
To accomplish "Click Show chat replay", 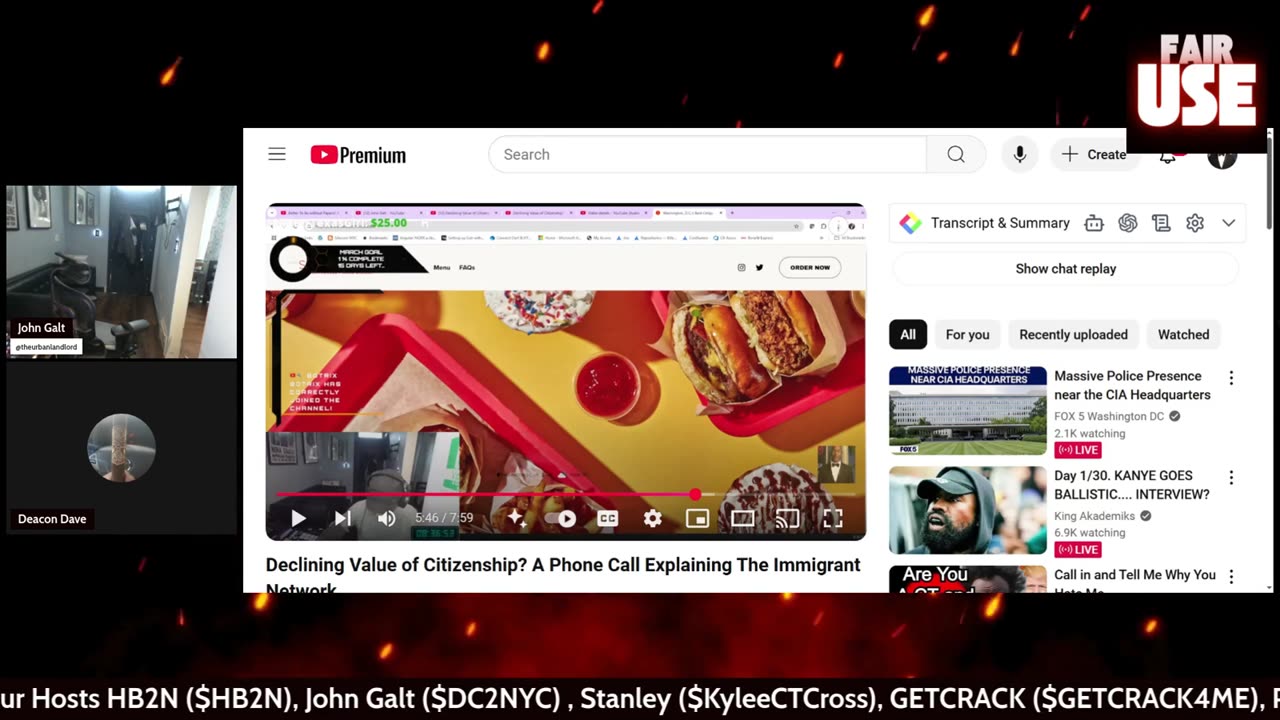I will point(1066,269).
